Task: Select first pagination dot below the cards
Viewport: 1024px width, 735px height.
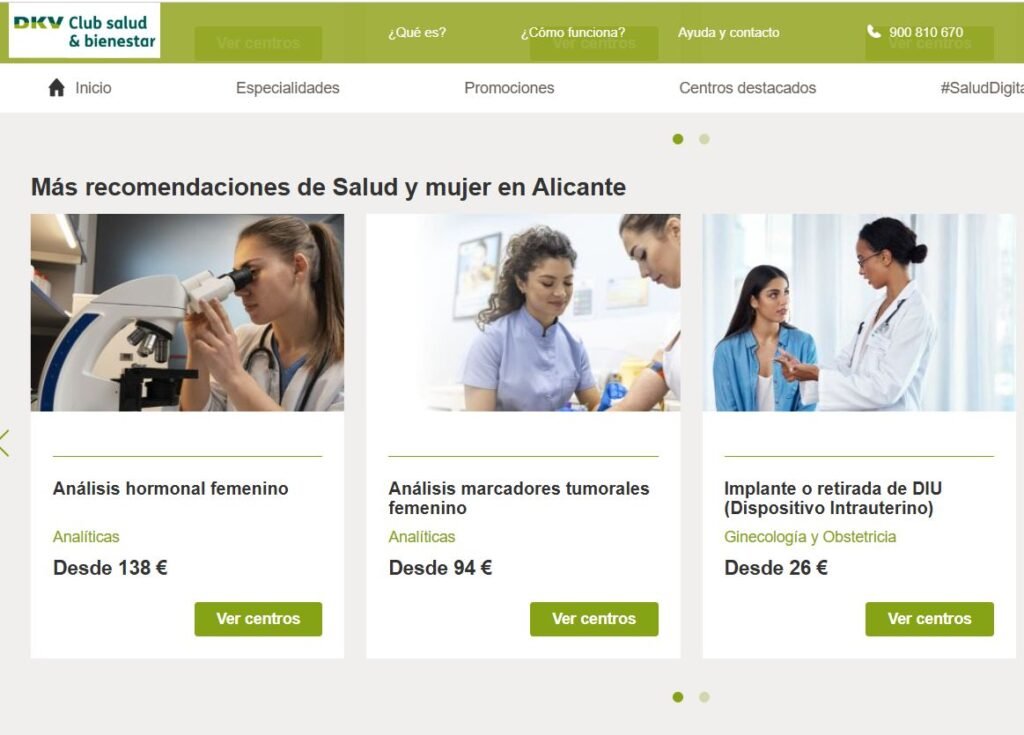Action: [678, 697]
